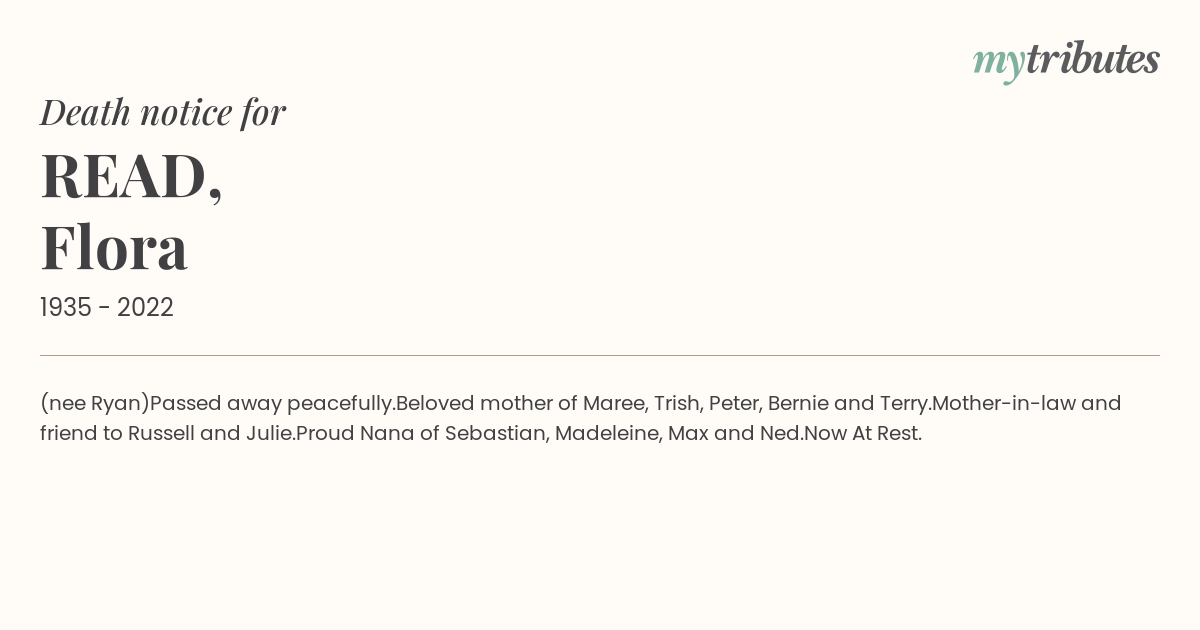This screenshot has width=1200, height=630.
Task: Click the name "Madeleine" in notice
Action: 608,434
